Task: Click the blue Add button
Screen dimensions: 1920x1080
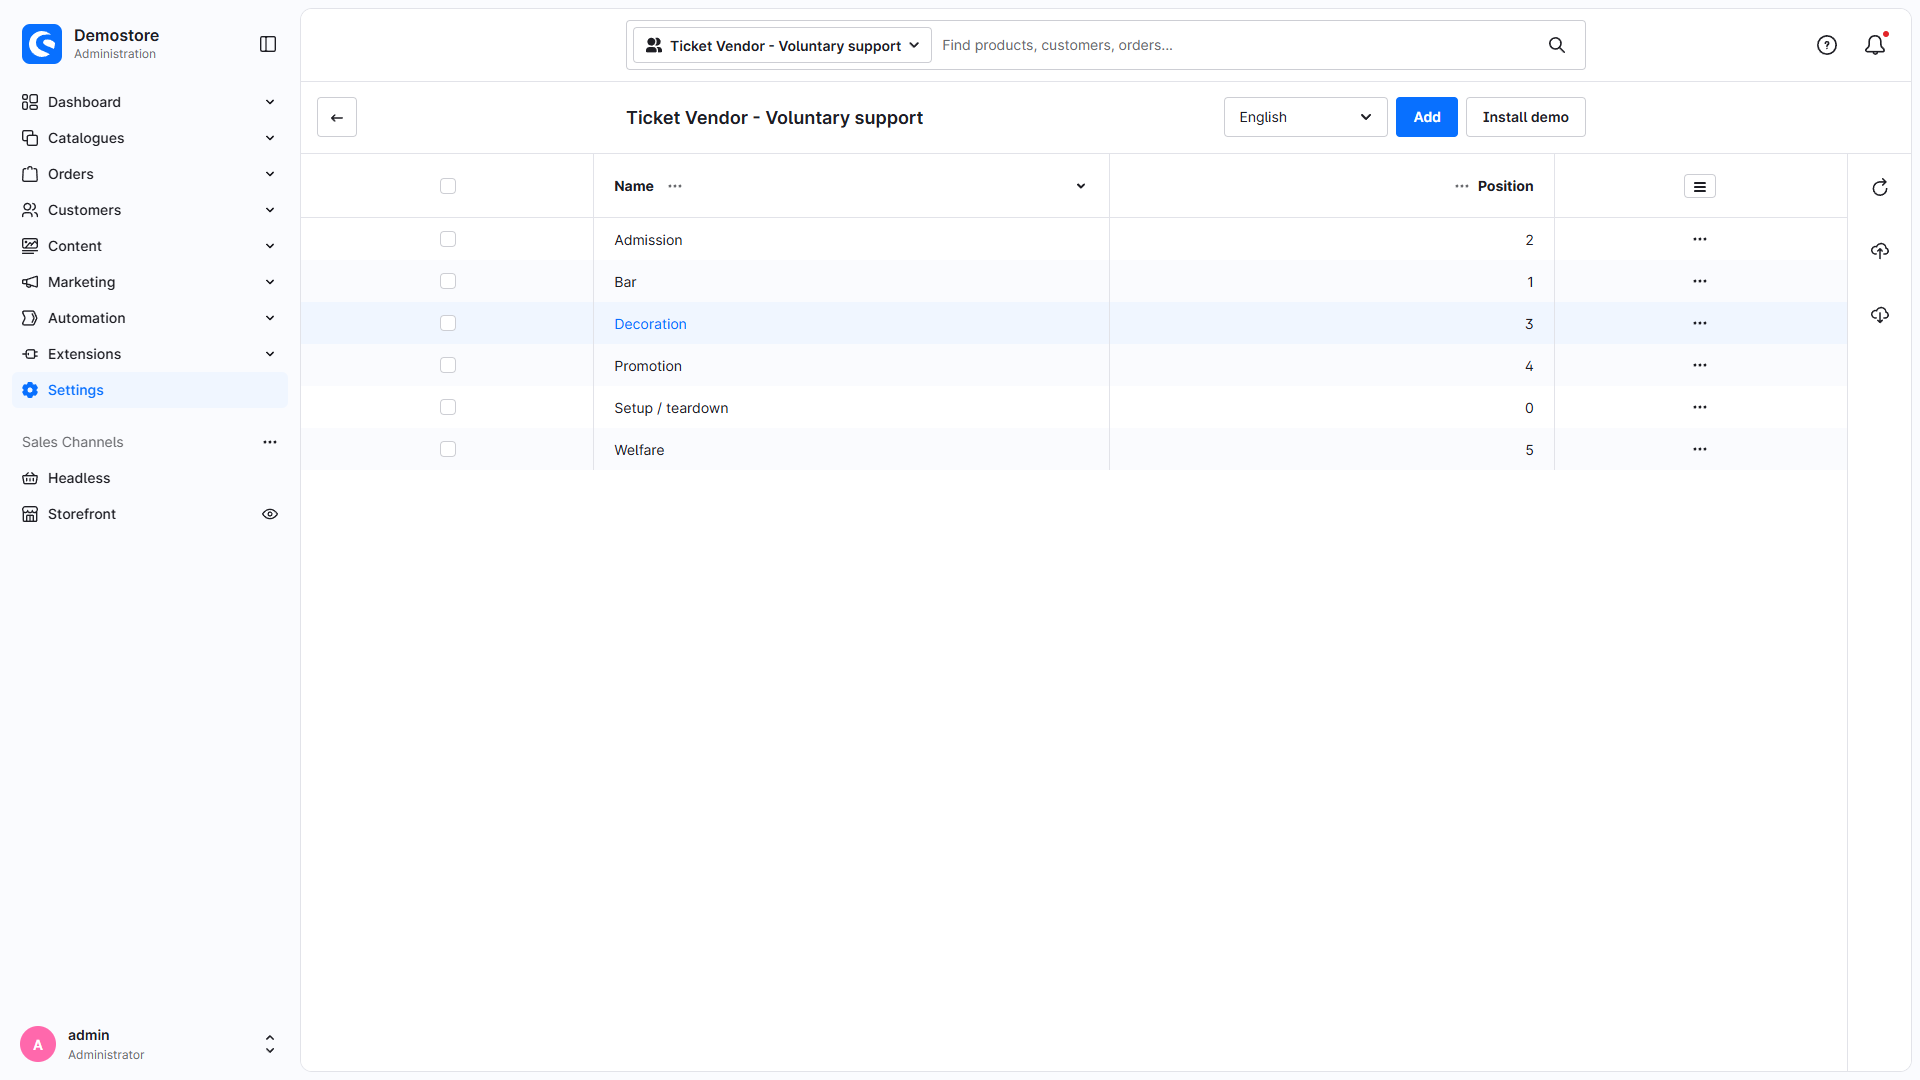Action: (1427, 117)
